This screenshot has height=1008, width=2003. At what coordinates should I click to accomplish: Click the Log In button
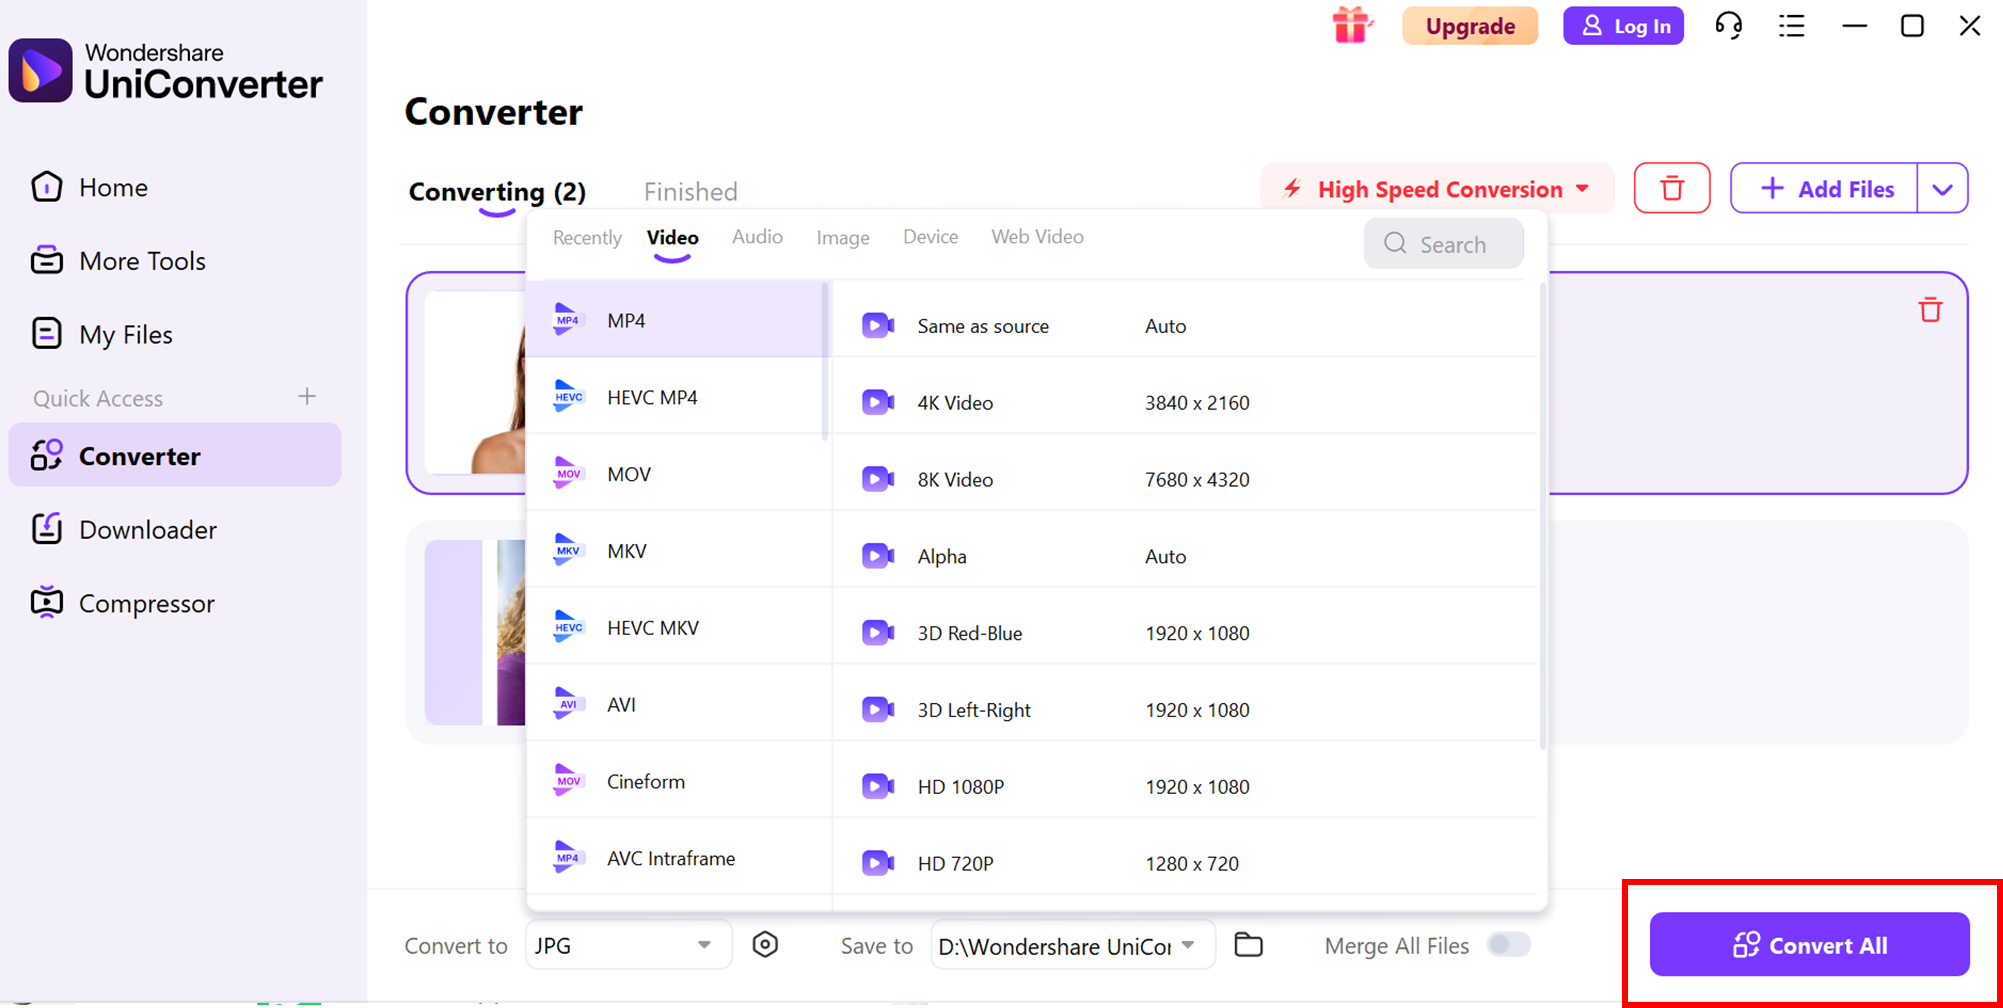1623,26
